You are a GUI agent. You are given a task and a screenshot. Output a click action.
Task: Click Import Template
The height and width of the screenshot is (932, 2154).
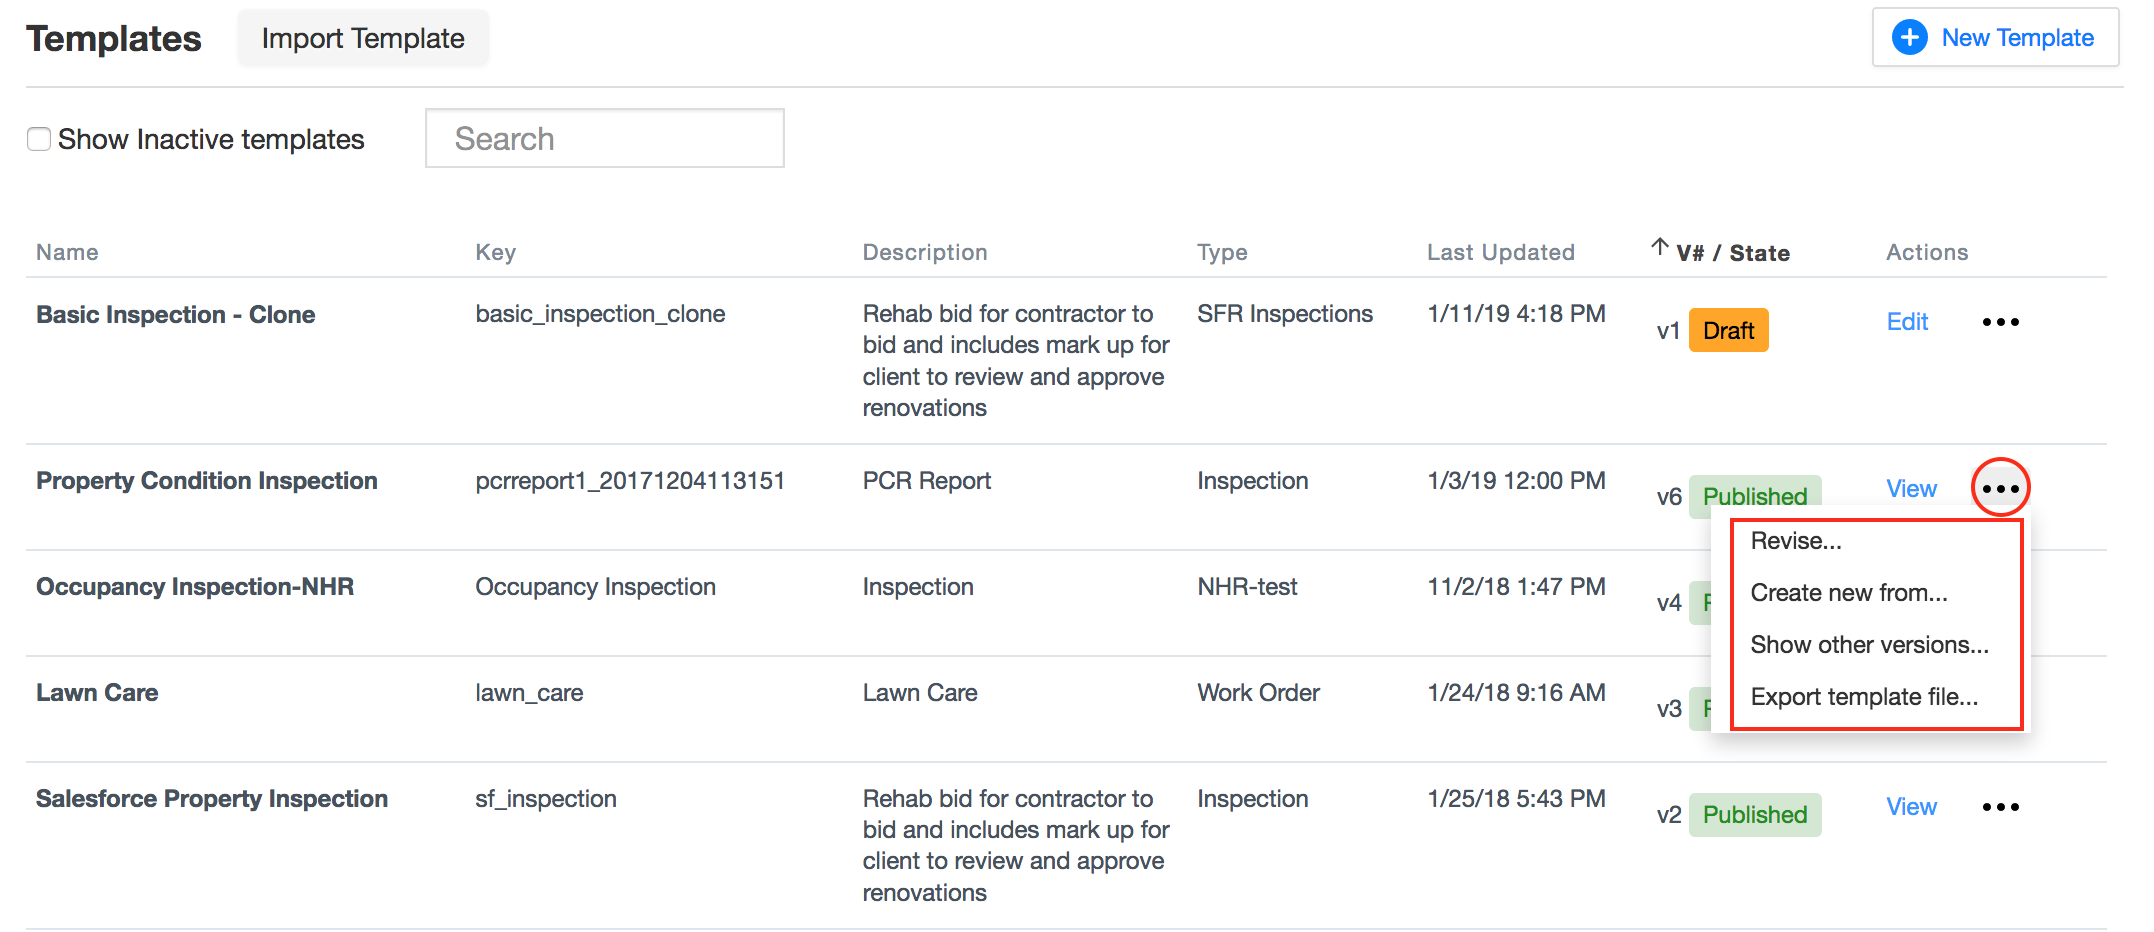[362, 38]
